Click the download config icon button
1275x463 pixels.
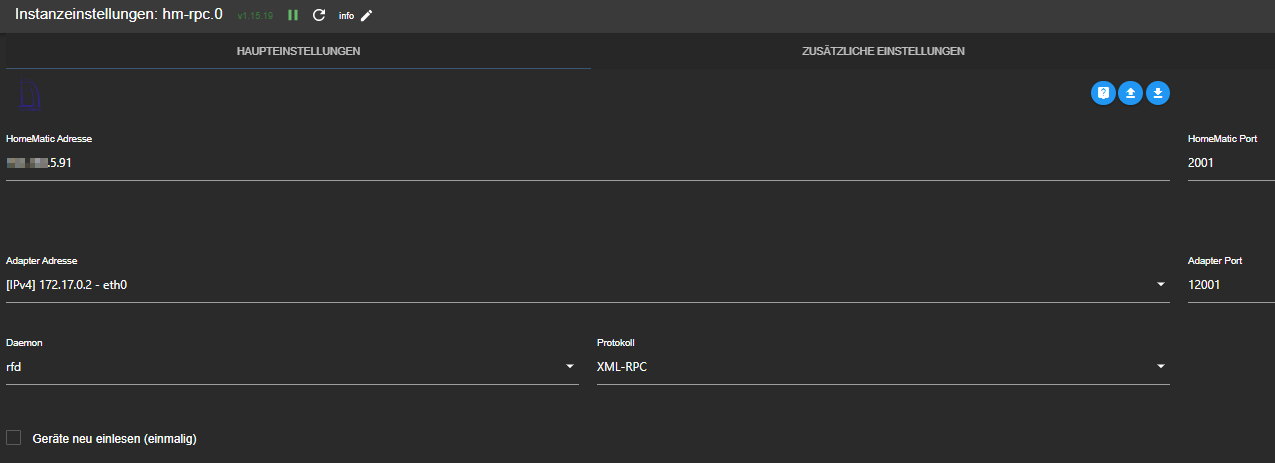pyautogui.click(x=1157, y=93)
